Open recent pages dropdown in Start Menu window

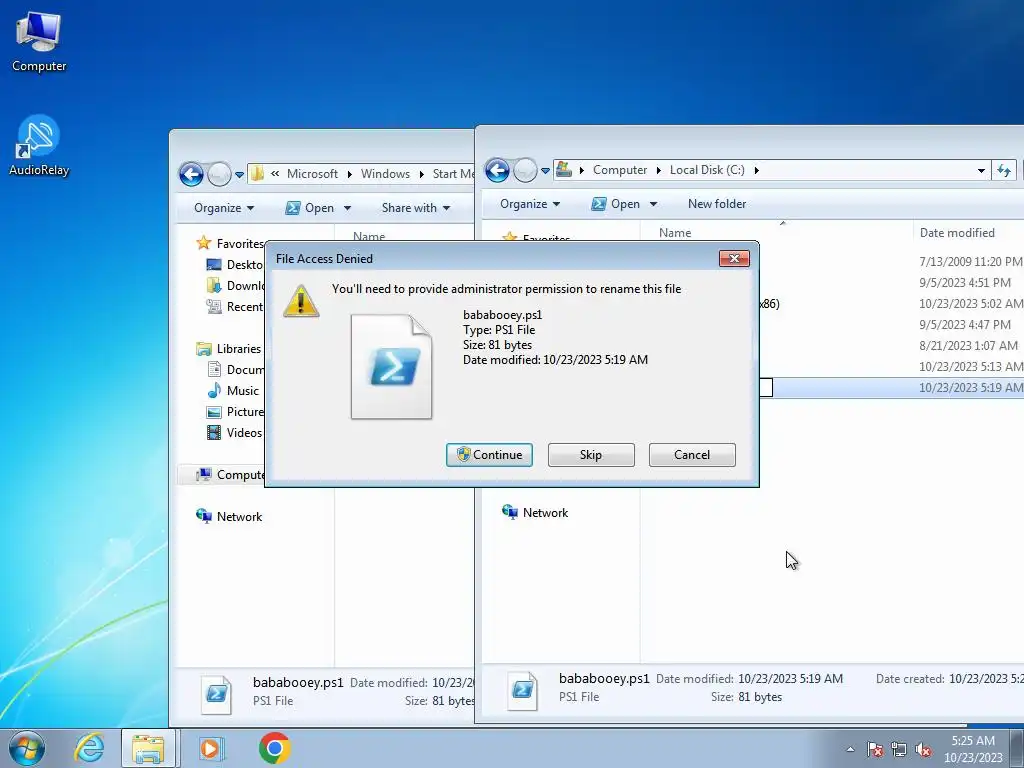point(240,174)
